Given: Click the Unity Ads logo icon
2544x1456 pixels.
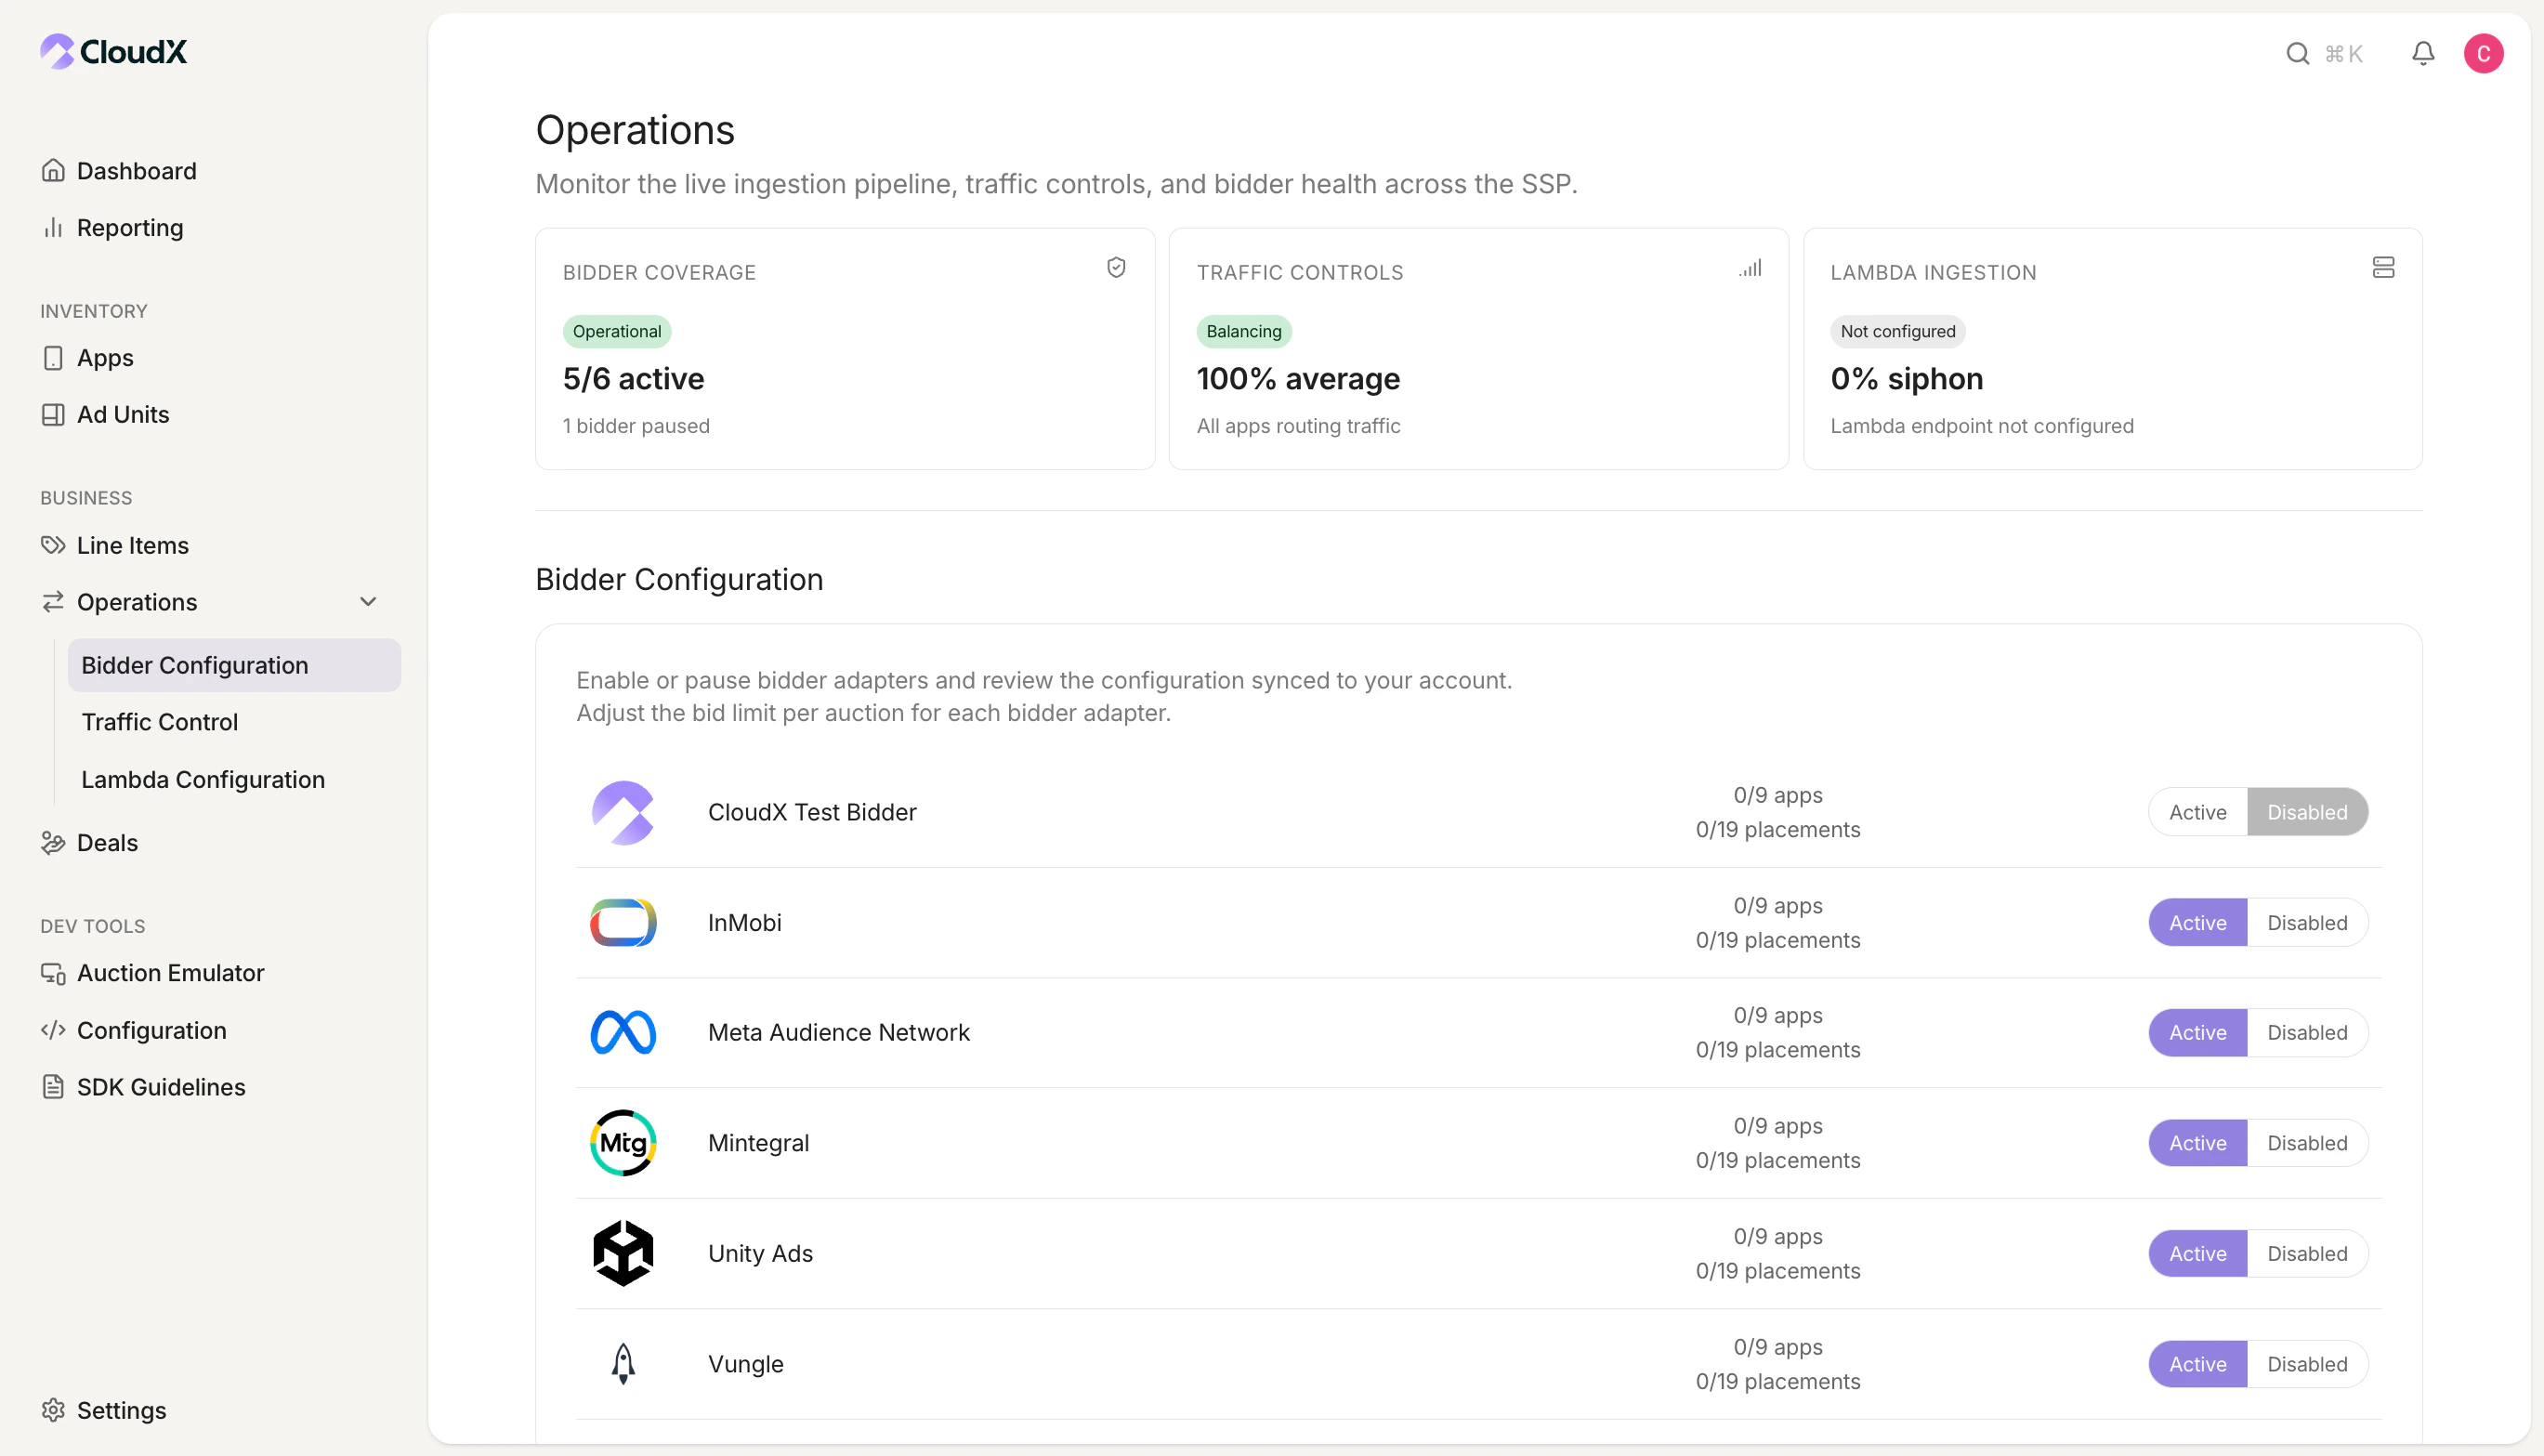Looking at the screenshot, I should [x=622, y=1253].
